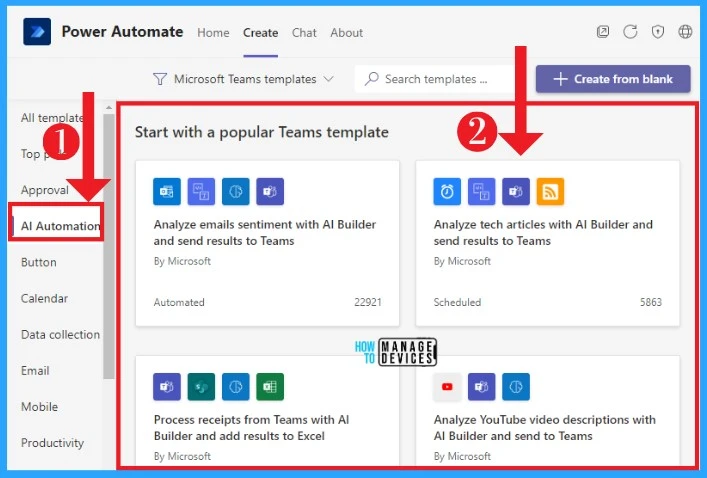This screenshot has height=478, width=707.
Task: Open Analyze tech articles template title
Action: pos(543,232)
